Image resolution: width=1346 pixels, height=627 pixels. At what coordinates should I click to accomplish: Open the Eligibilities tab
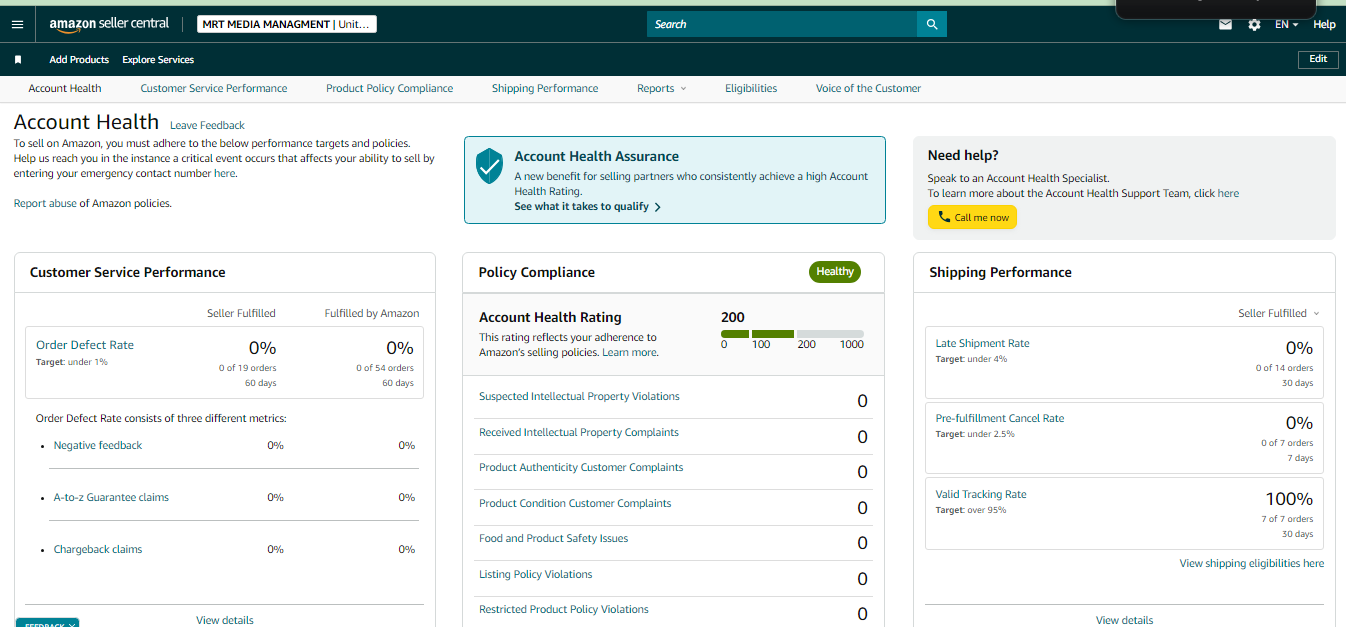tap(751, 88)
